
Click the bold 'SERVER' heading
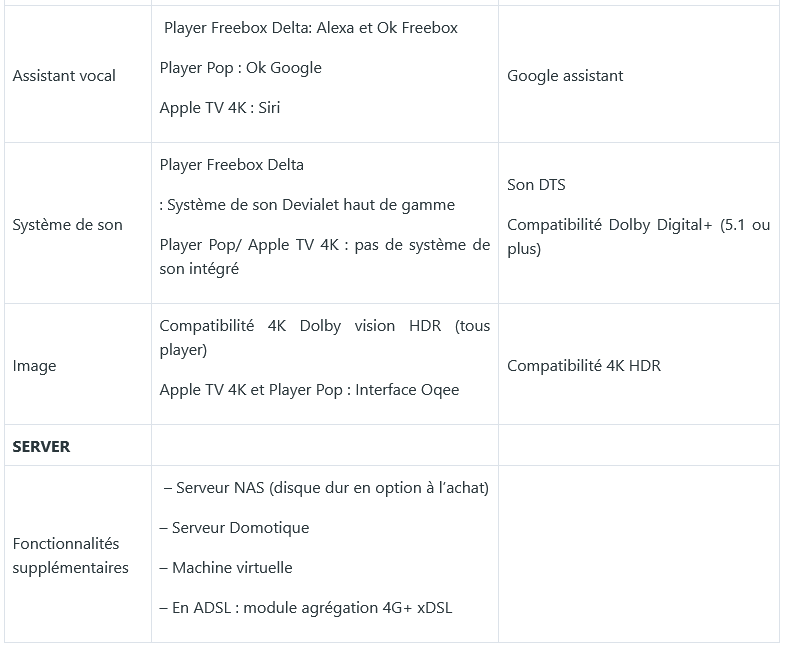click(x=41, y=447)
